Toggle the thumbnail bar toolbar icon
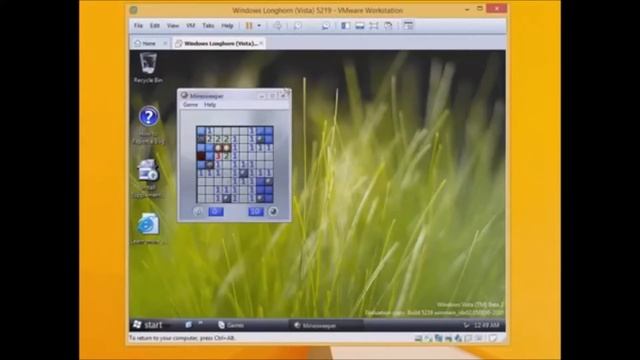The height and width of the screenshot is (360, 640). point(360,26)
